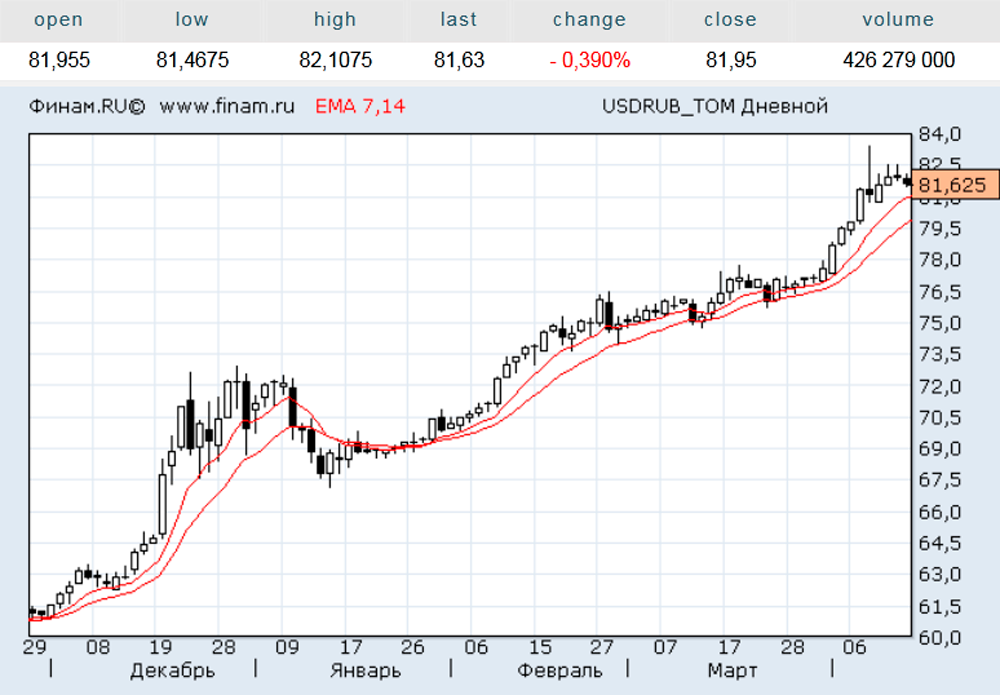
Task: Select the Январь month label on the time axis
Action: point(365,671)
